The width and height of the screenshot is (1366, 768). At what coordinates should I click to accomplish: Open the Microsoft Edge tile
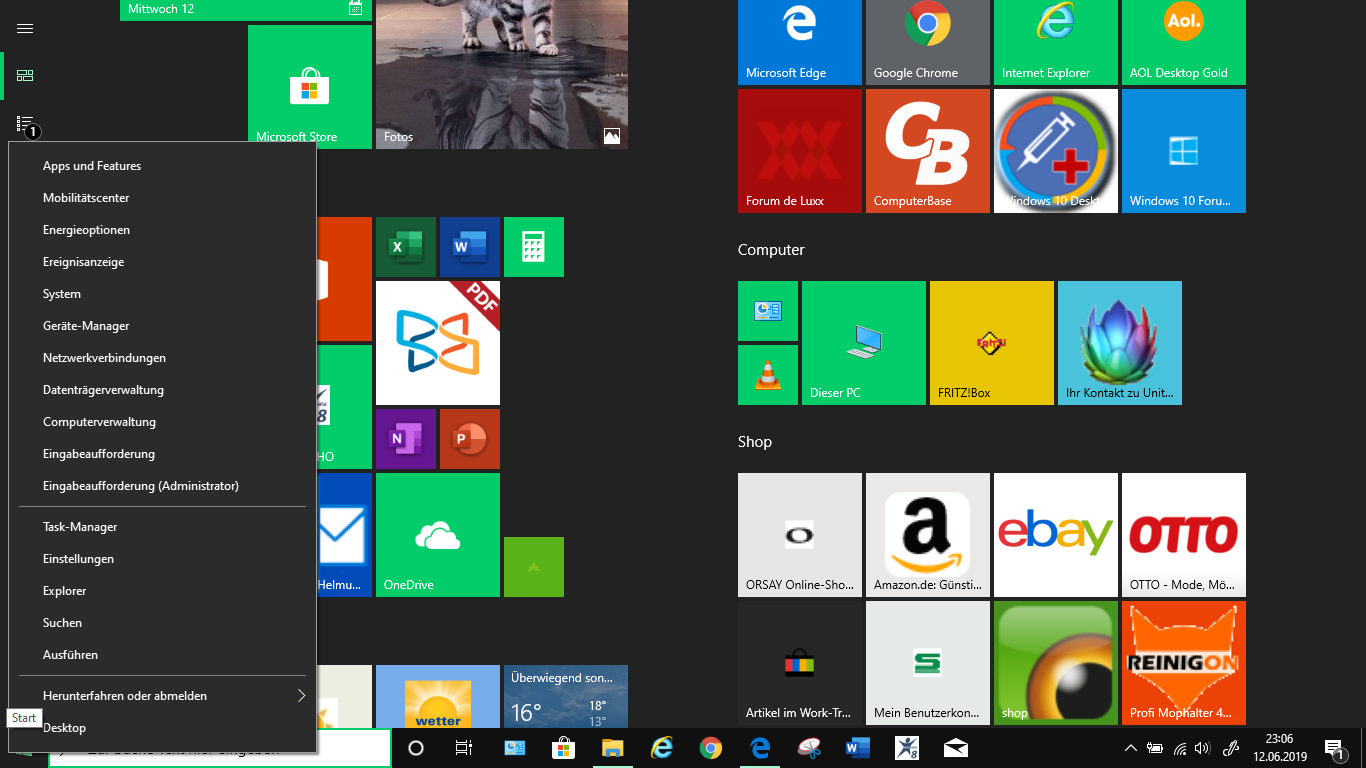coord(799,43)
